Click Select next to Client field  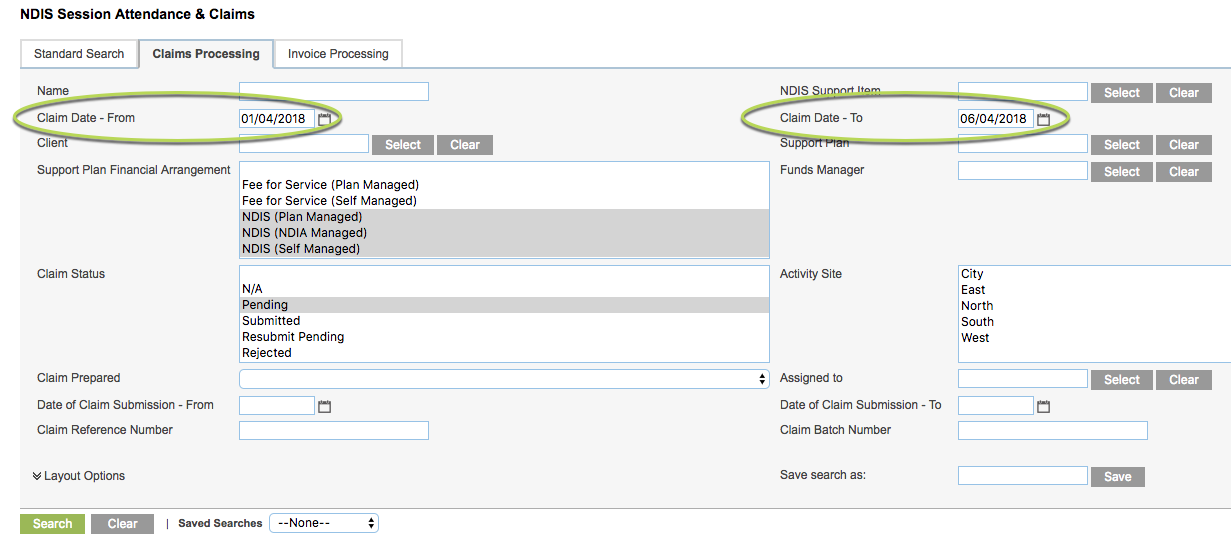point(403,145)
